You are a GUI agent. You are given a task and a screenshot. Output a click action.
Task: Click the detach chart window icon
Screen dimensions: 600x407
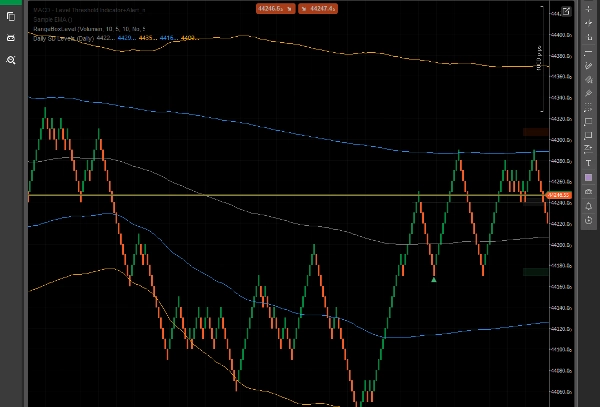[x=566, y=11]
